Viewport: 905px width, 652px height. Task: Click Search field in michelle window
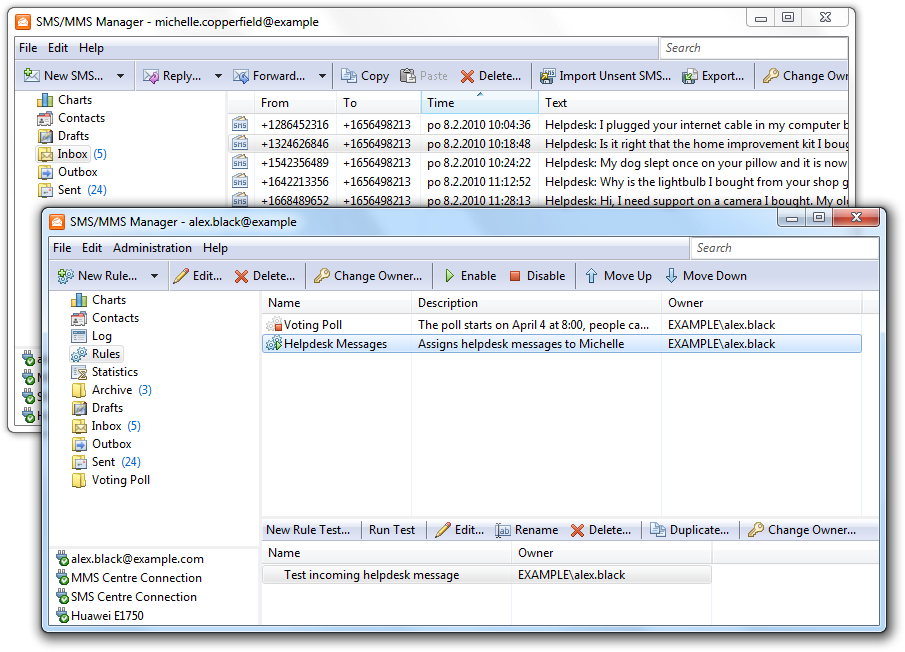pyautogui.click(x=754, y=48)
